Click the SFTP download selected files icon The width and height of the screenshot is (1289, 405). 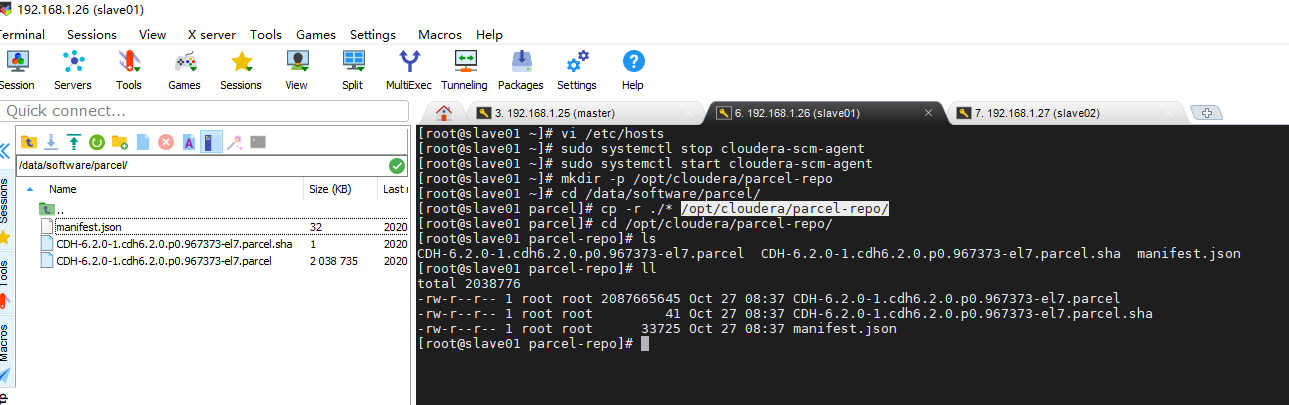pyautogui.click(x=51, y=142)
